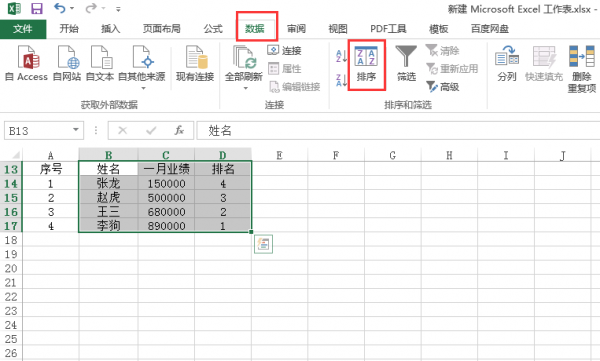
Task: Select column B header
Action: [108, 155]
